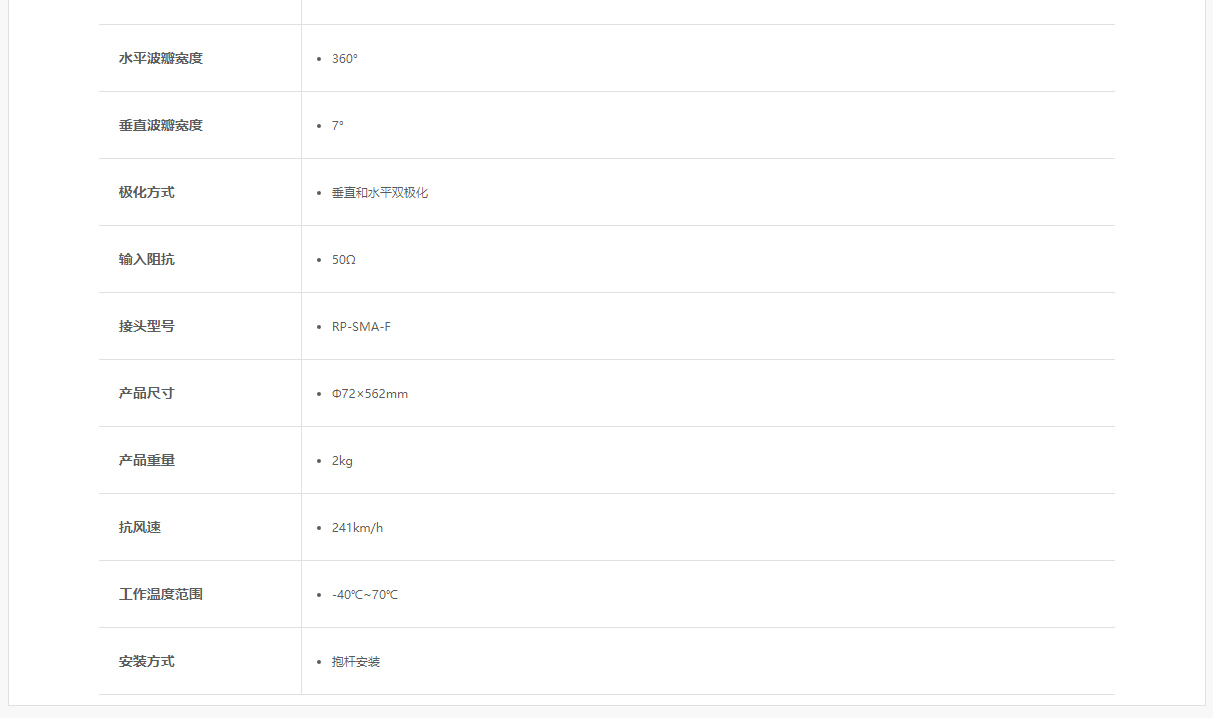
Task: Click the 产品尺寸 label
Action: click(x=146, y=393)
